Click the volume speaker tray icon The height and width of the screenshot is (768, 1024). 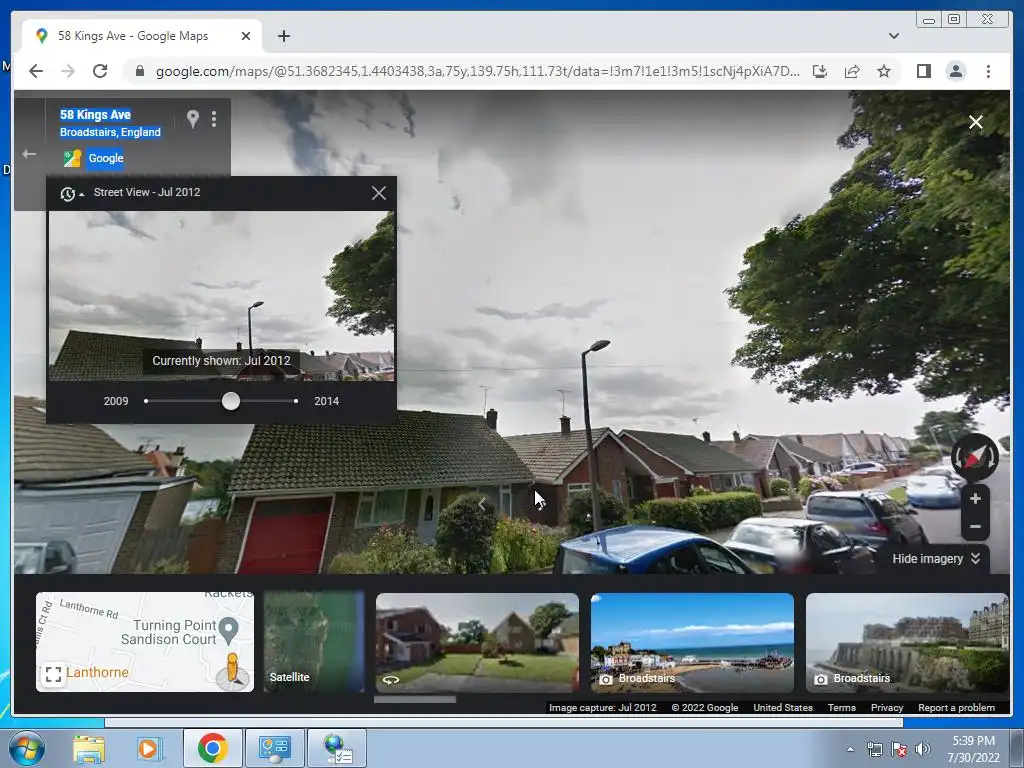923,749
